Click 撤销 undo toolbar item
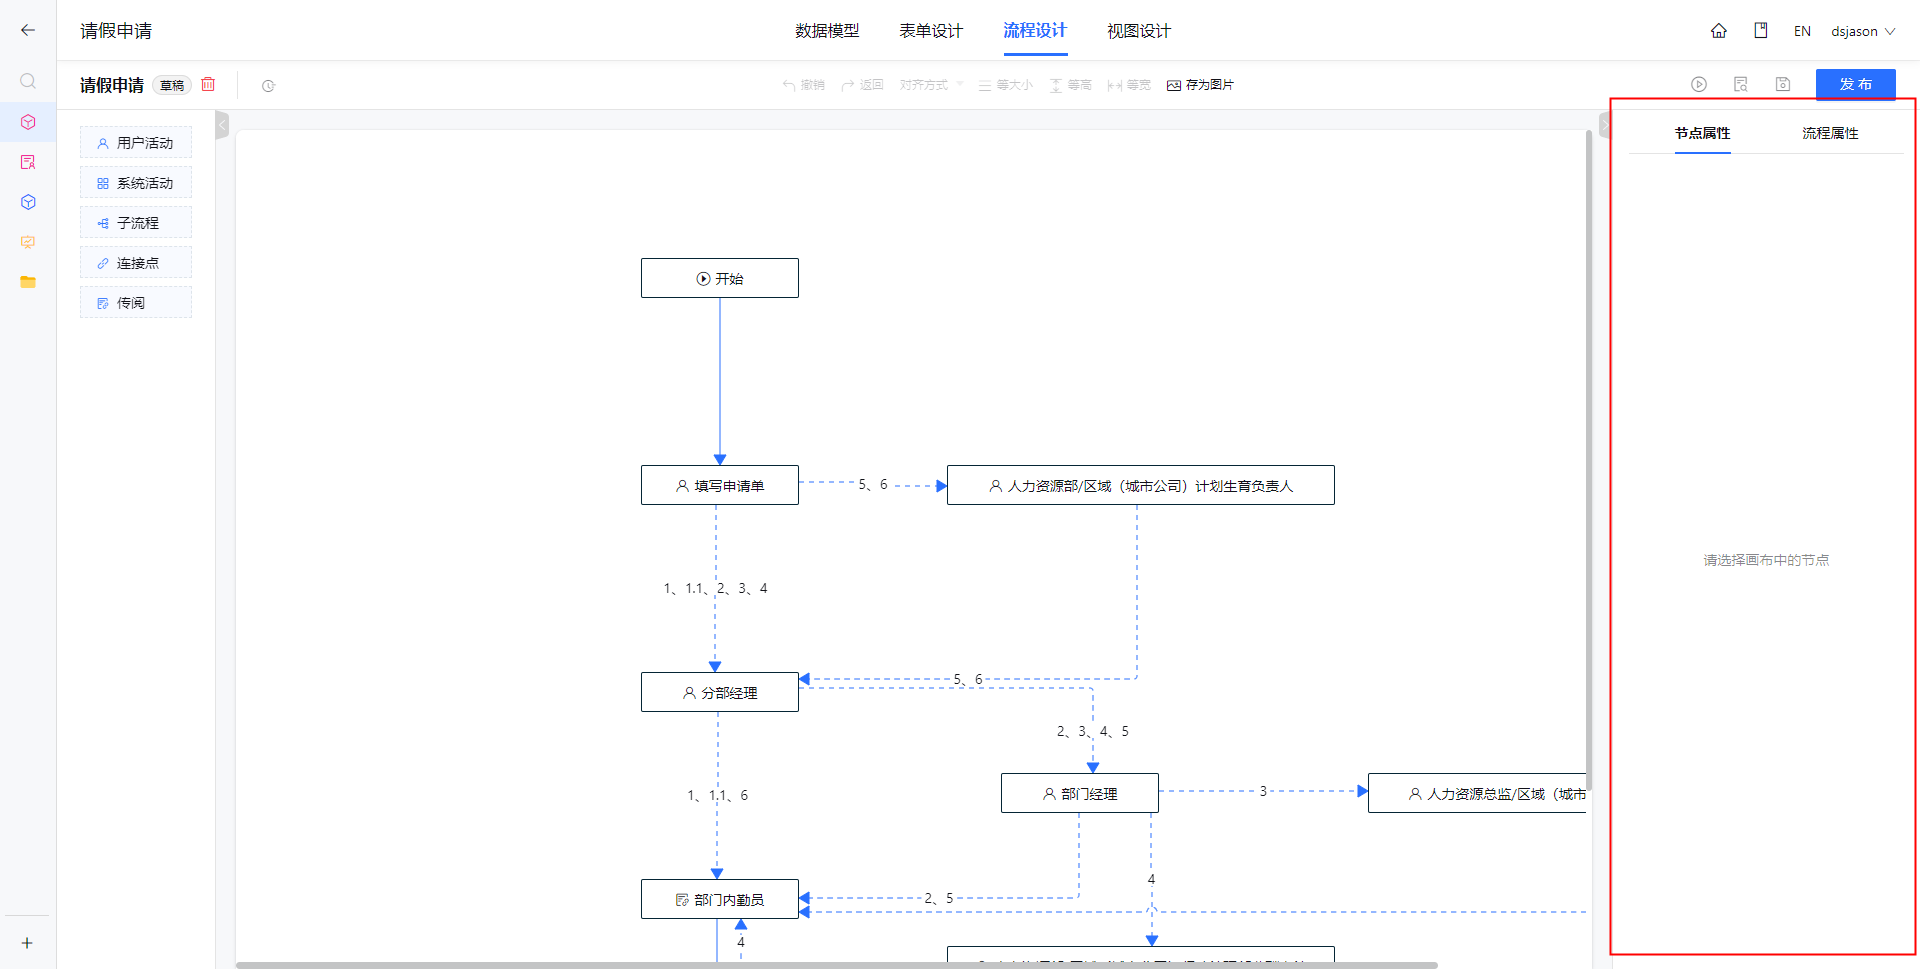The width and height of the screenshot is (1920, 969). pos(804,85)
